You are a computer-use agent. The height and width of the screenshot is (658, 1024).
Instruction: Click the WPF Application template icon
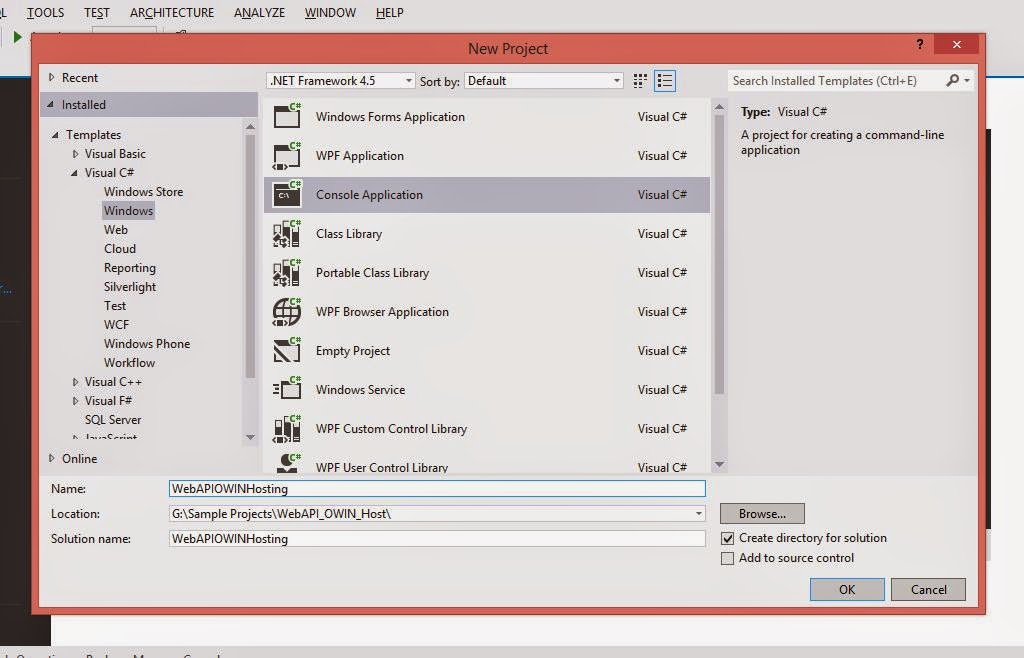click(x=287, y=155)
